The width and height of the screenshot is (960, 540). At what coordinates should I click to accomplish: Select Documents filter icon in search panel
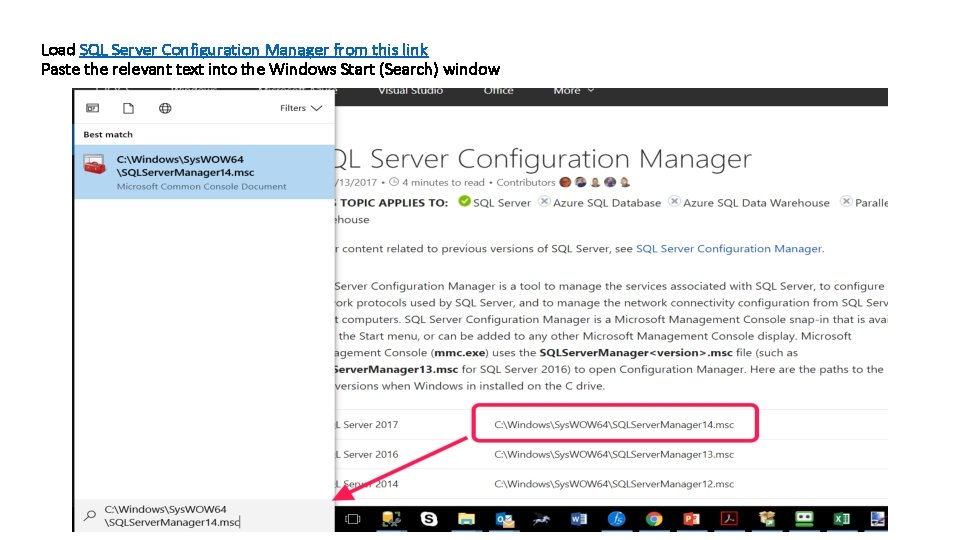coord(128,108)
